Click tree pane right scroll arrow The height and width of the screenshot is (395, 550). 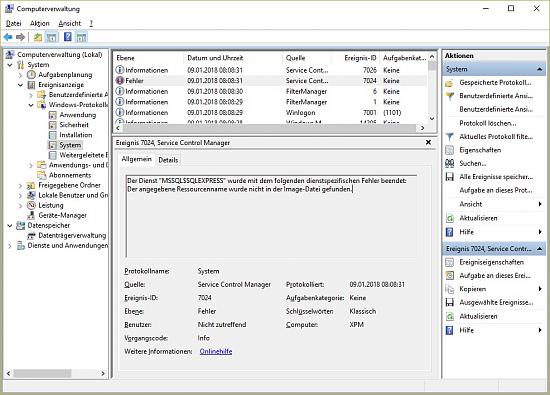click(x=103, y=374)
